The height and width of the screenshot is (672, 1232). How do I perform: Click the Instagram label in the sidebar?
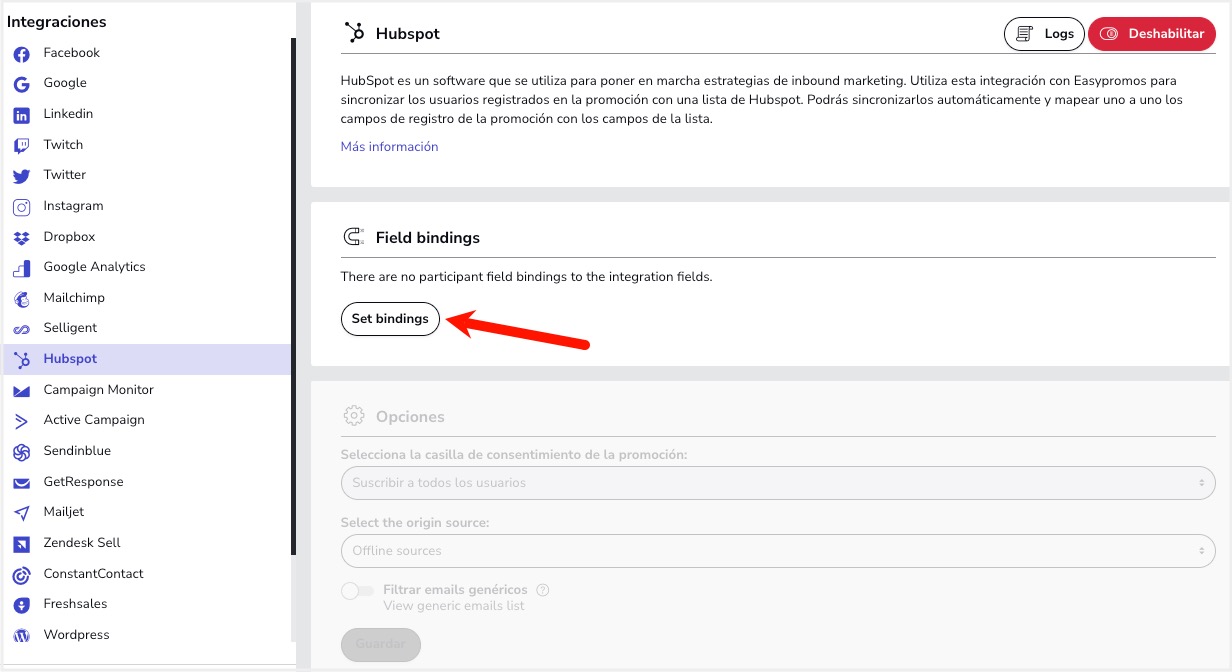pos(73,206)
